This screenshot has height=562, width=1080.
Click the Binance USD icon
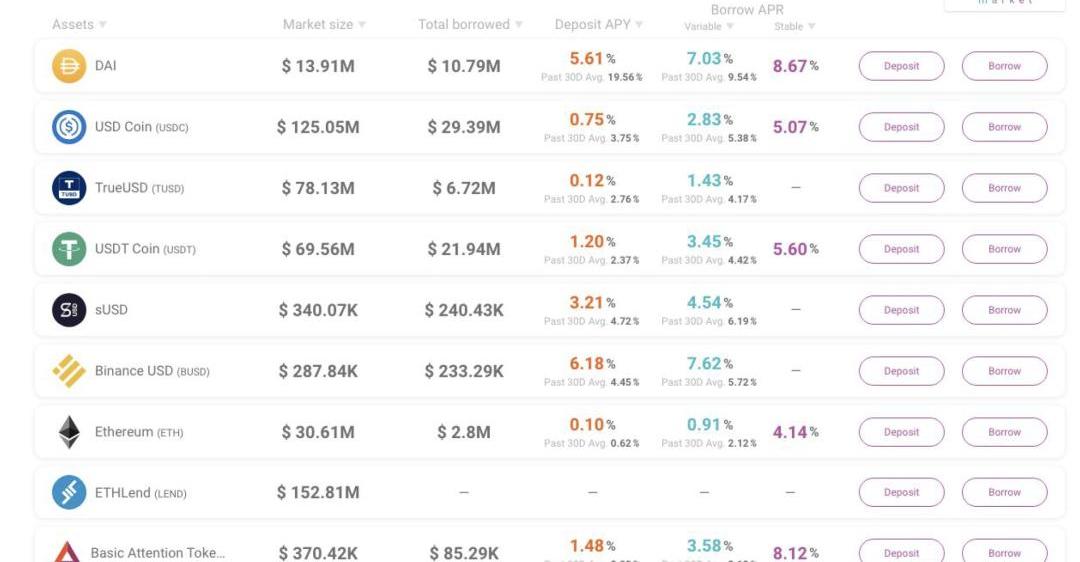click(x=69, y=371)
